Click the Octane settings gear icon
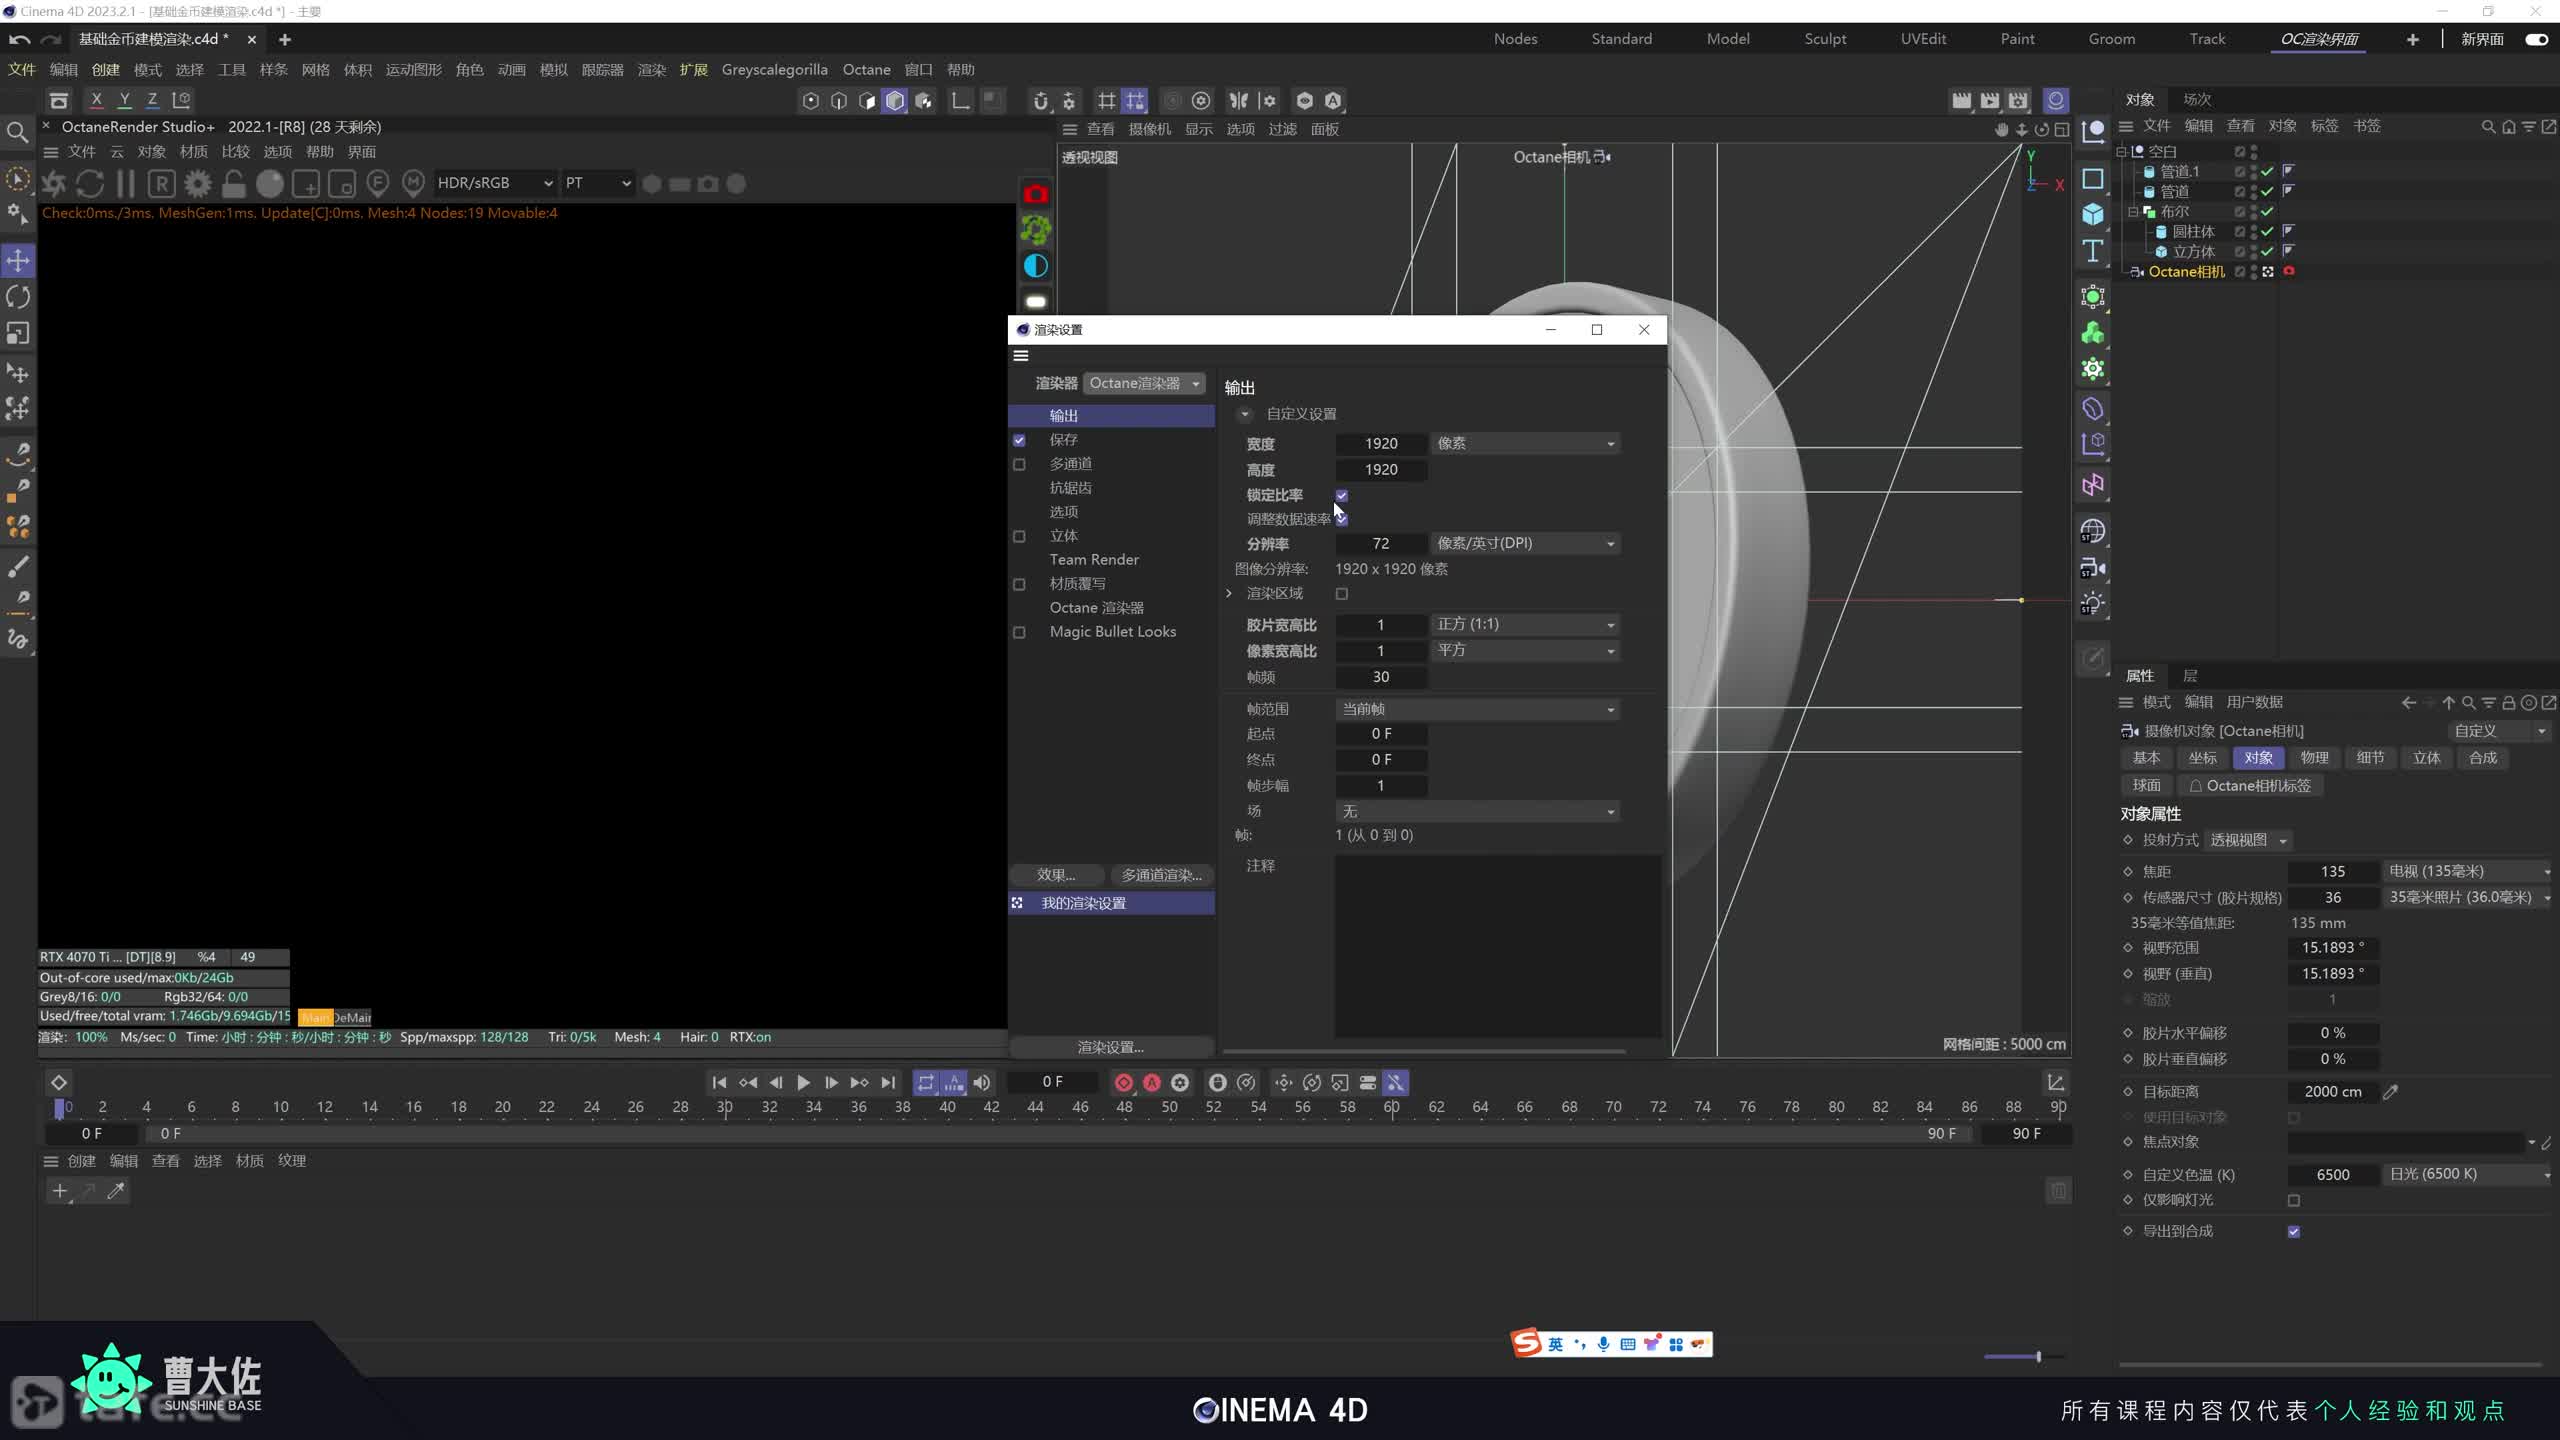Image resolution: width=2560 pixels, height=1440 pixels. [x=198, y=184]
